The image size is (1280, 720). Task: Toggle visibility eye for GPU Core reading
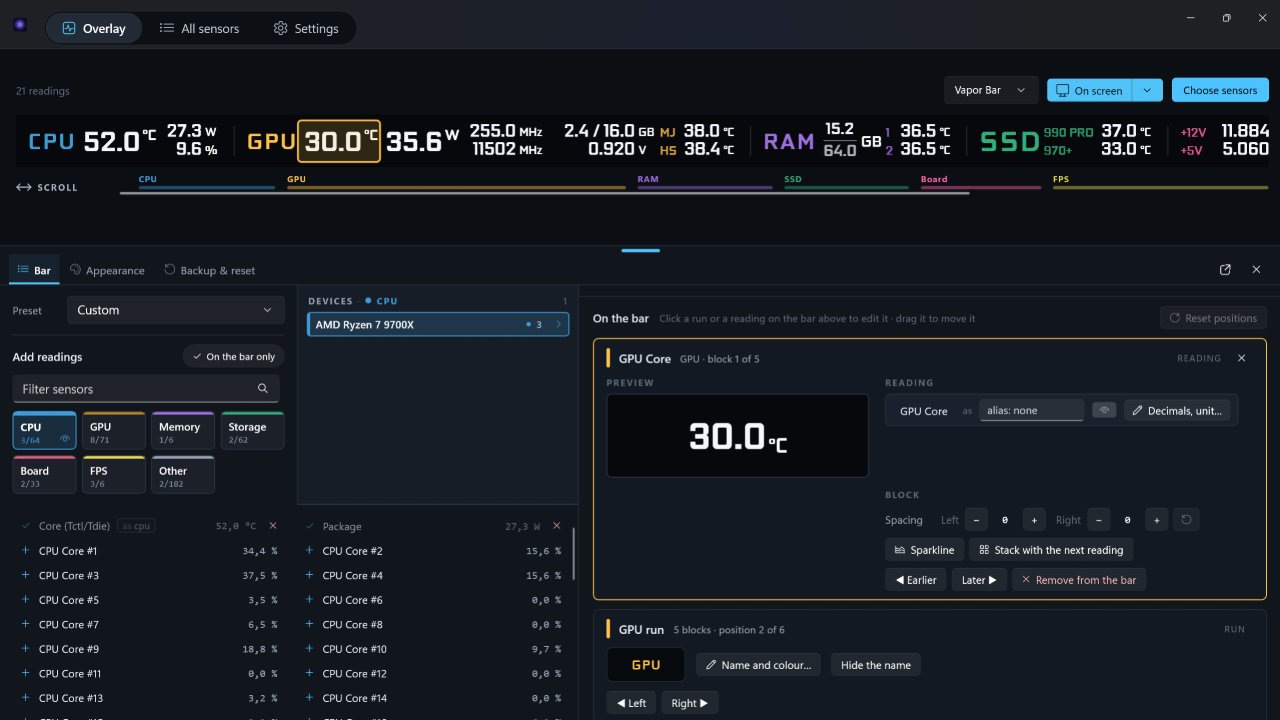coord(1104,410)
